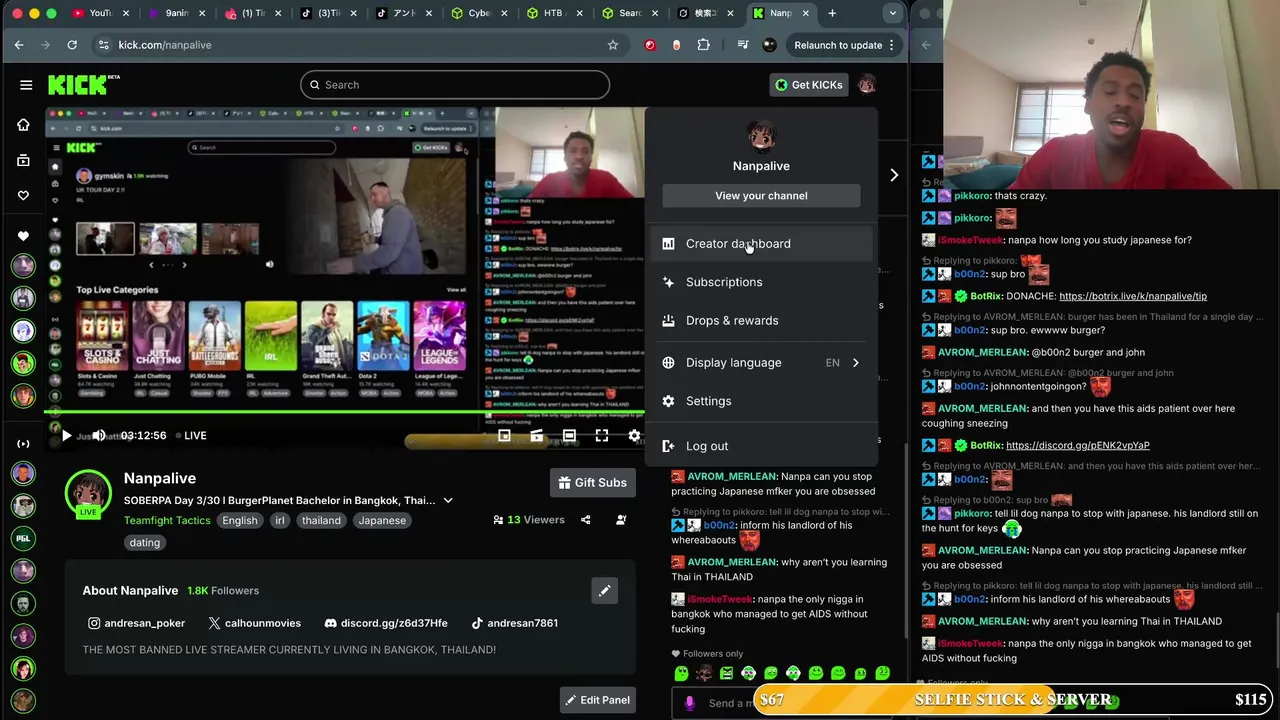Viewport: 1280px width, 720px height.
Task: Open Browse icon in Kick sidebar
Action: coord(23,160)
